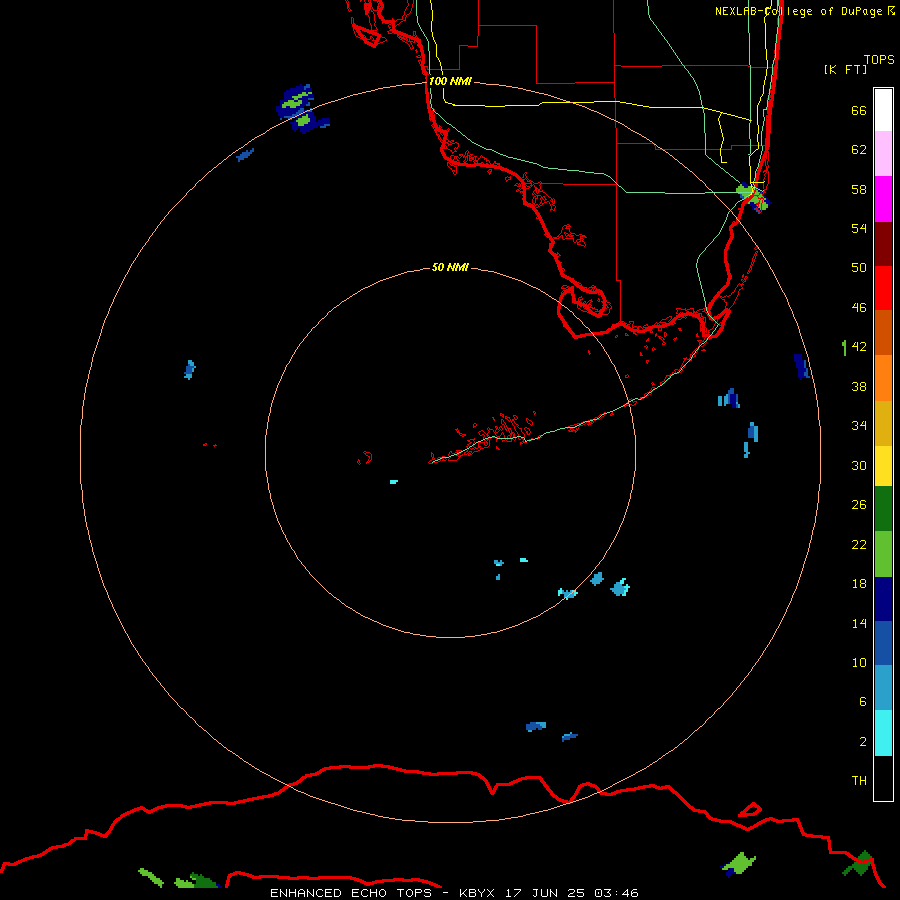The image size is (900, 900).
Task: Click the light pink legend swatch
Action: click(x=883, y=154)
